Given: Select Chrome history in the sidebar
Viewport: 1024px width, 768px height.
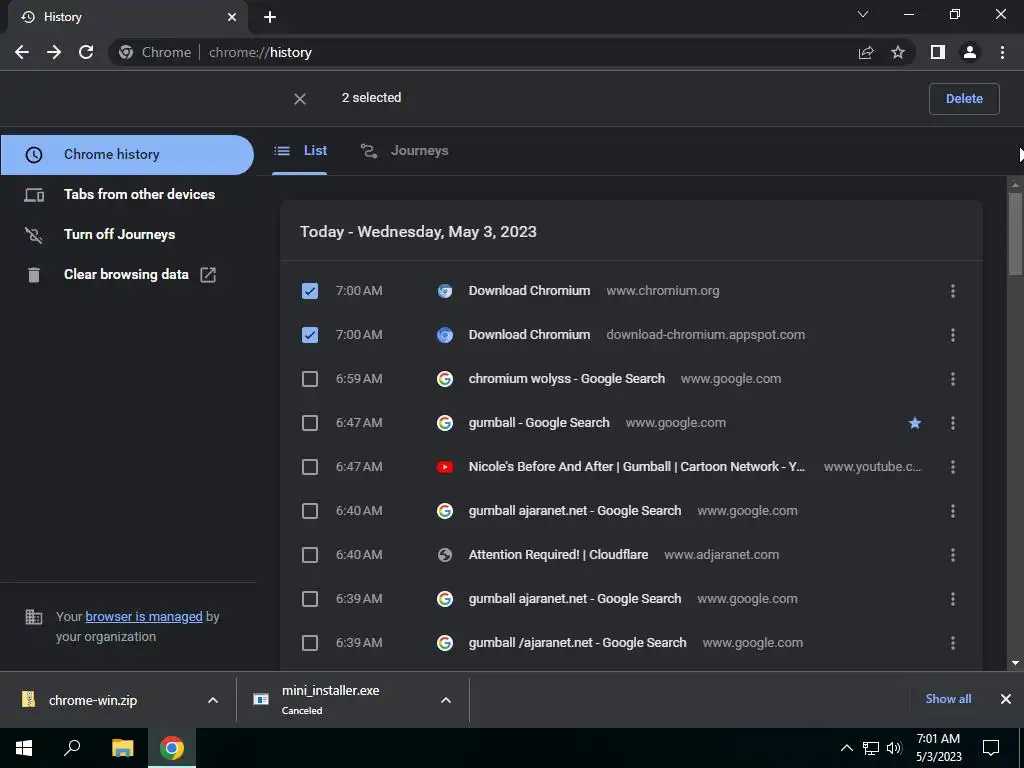Looking at the screenshot, I should 127,155.
